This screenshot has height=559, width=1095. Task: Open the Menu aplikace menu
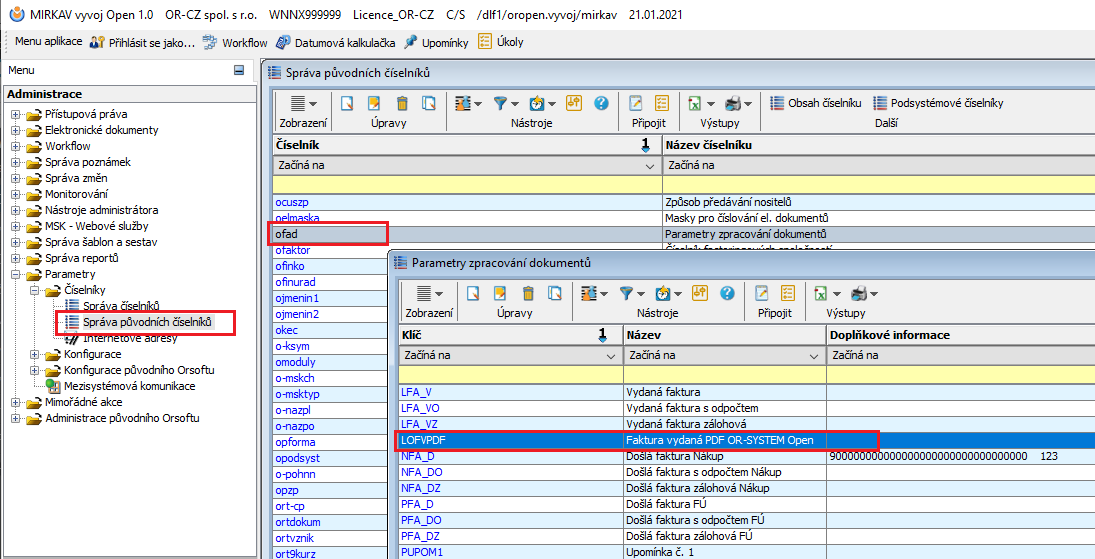pyautogui.click(x=47, y=42)
